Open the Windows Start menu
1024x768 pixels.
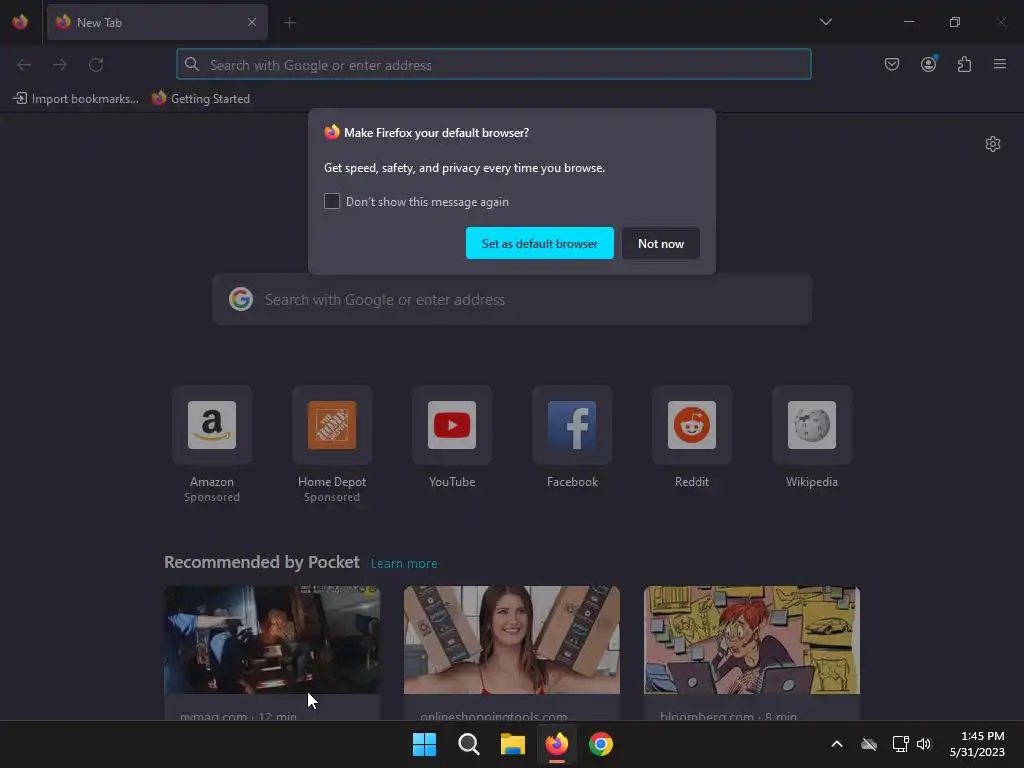pos(424,744)
